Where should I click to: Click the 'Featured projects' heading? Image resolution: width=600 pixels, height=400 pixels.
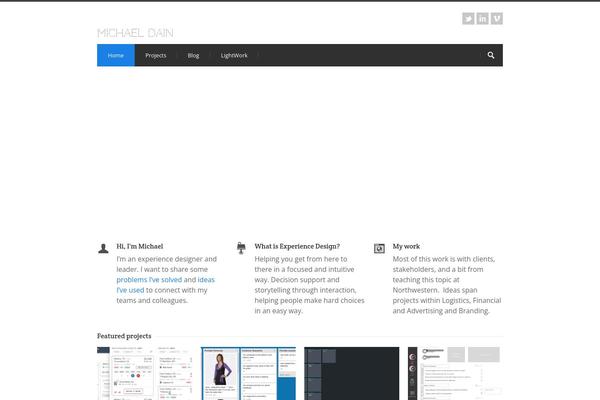coord(124,336)
